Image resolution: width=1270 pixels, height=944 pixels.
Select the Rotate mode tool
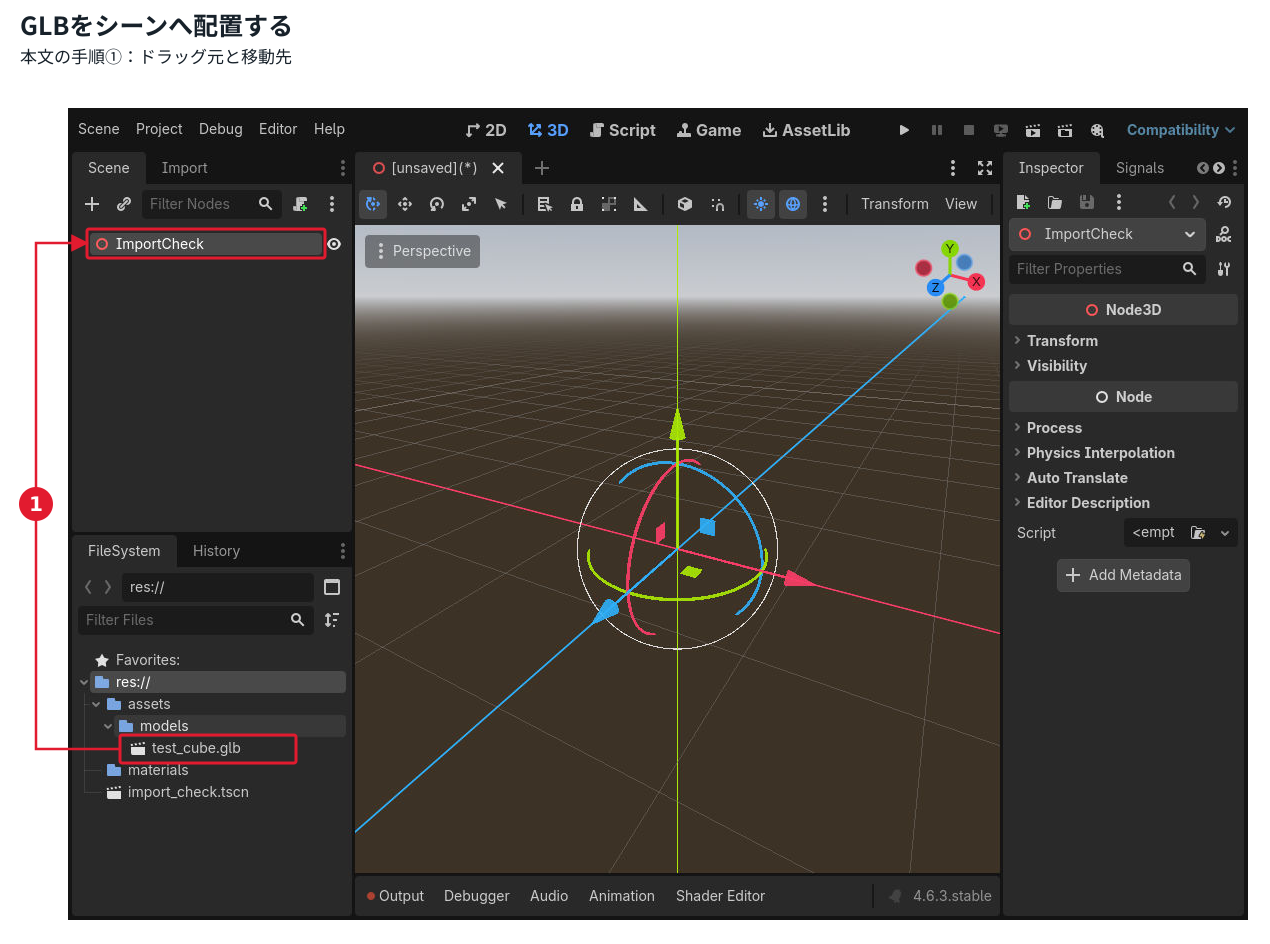click(437, 204)
